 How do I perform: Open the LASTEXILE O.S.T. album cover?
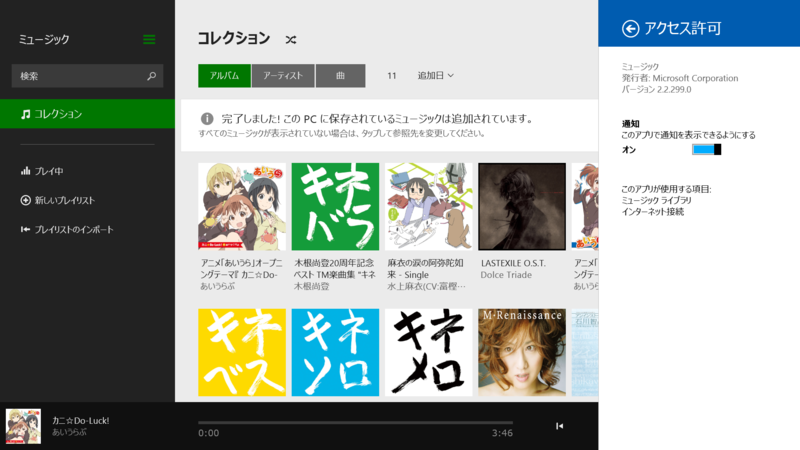coord(522,207)
